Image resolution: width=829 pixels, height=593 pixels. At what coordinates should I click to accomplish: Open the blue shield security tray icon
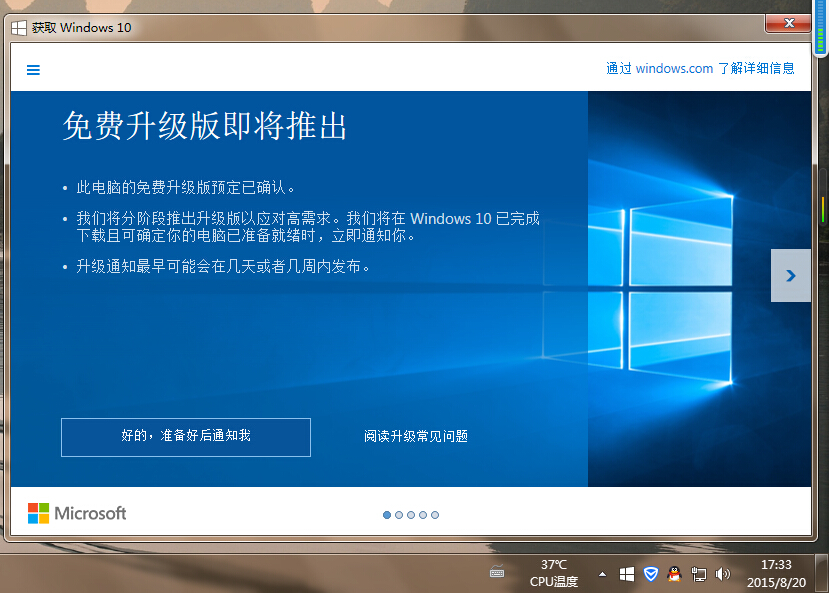click(651, 574)
